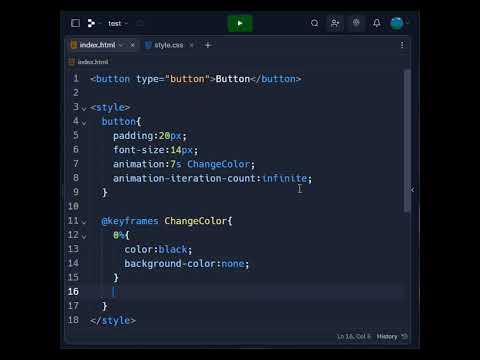Close the style.css tab

(192, 45)
